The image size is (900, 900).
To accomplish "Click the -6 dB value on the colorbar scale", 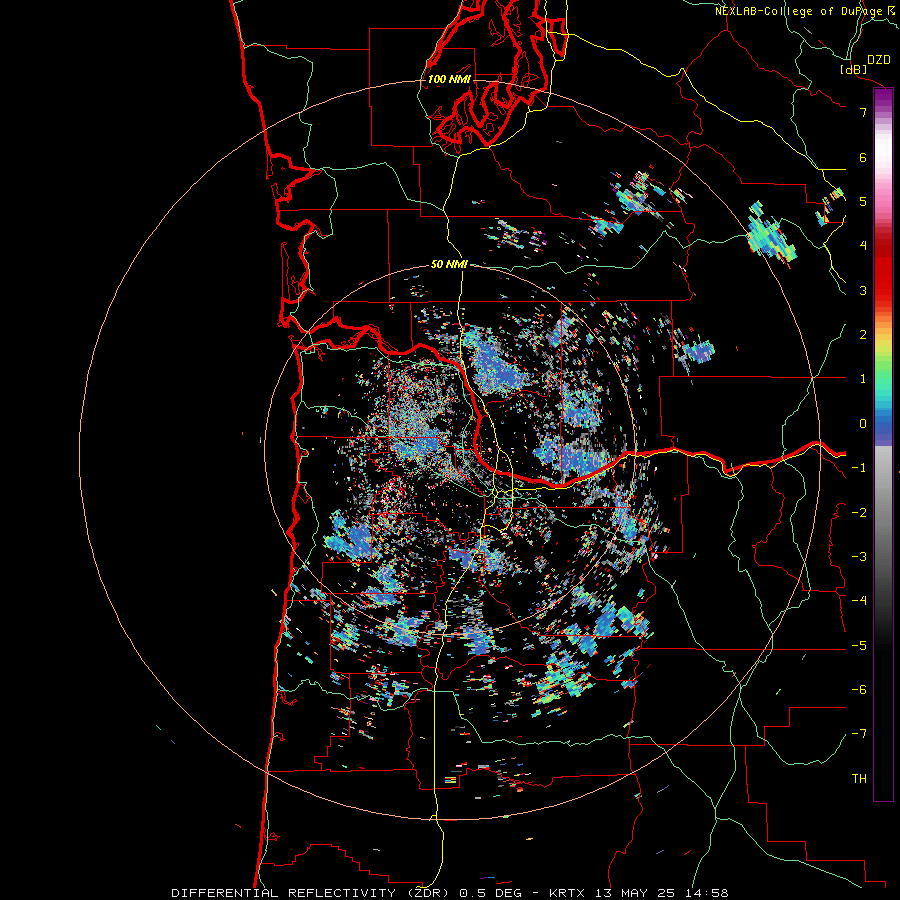I will [x=859, y=690].
